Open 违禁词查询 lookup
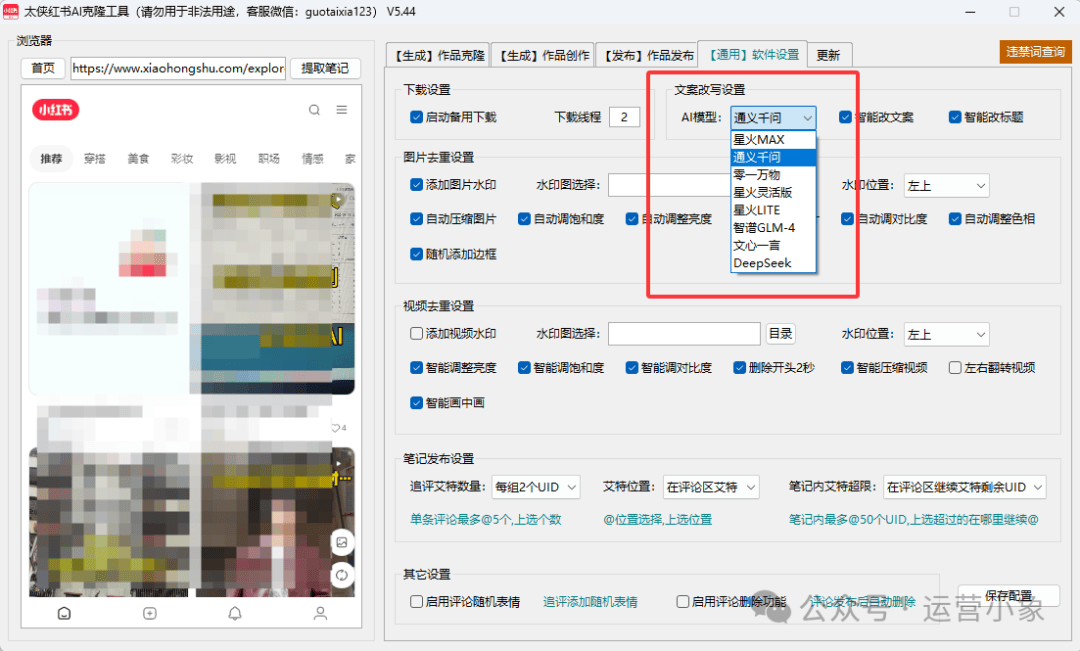The height and width of the screenshot is (651, 1080). 1035,52
